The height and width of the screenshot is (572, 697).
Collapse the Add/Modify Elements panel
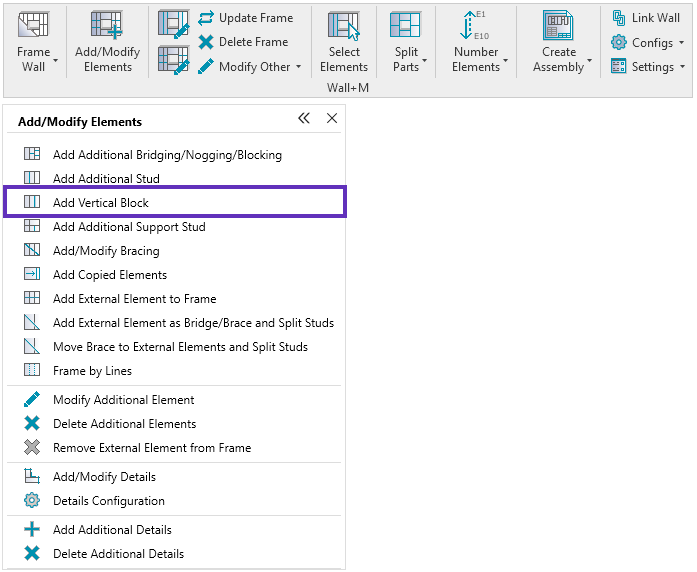pyautogui.click(x=304, y=119)
